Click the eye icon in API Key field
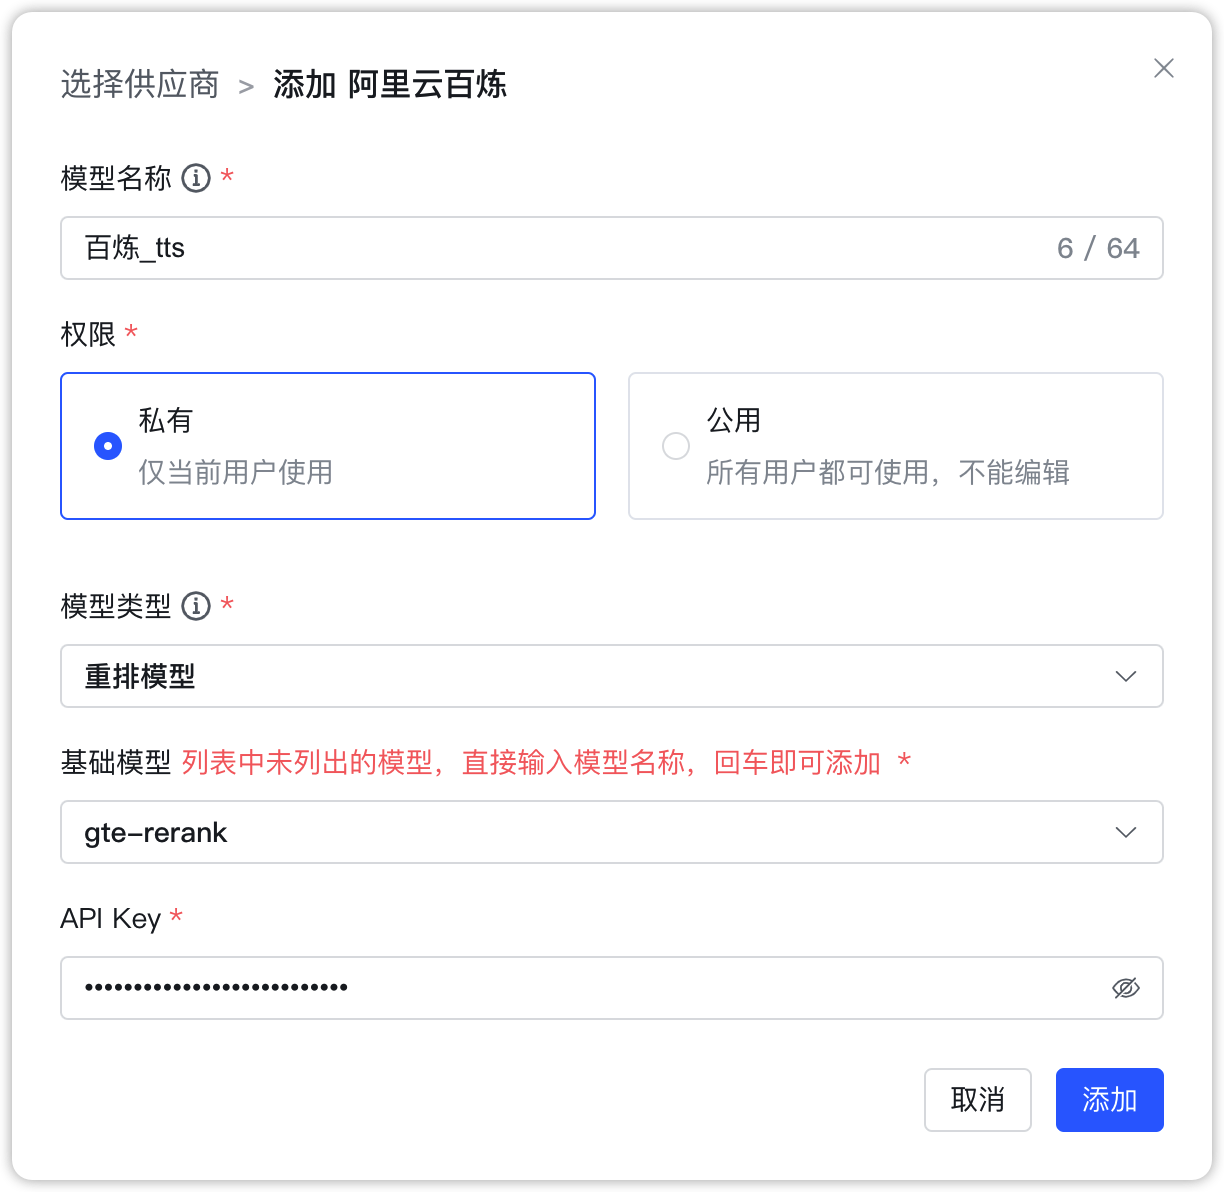The width and height of the screenshot is (1224, 1192). 1125,988
